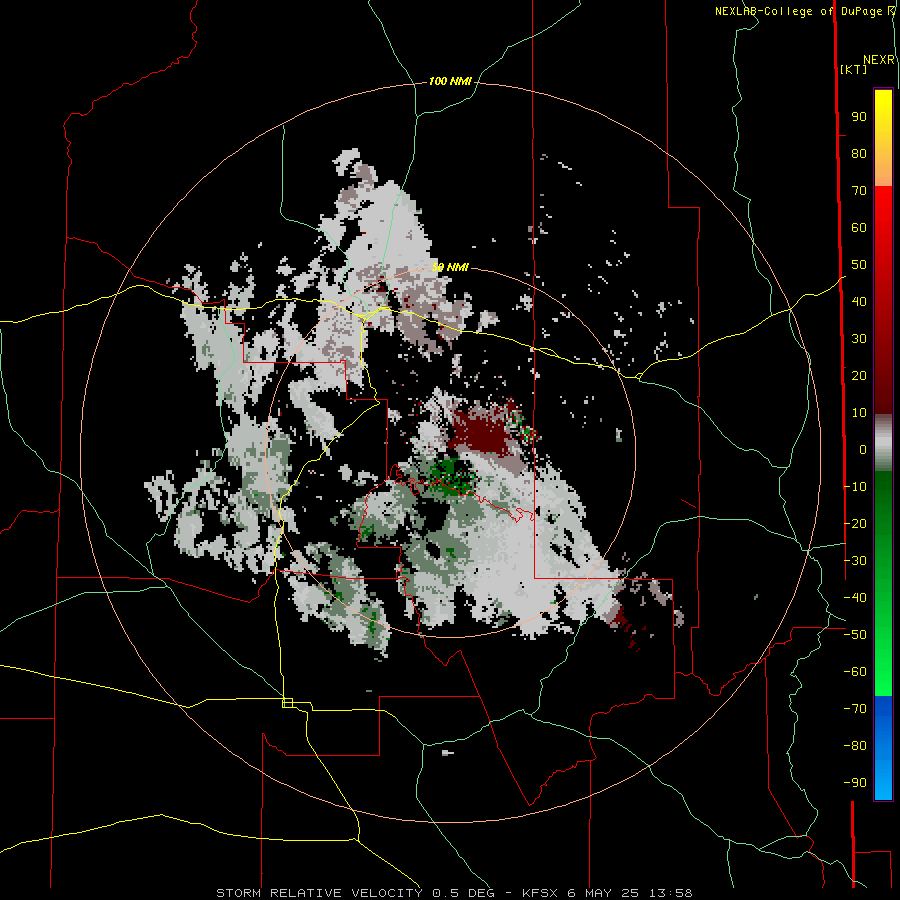Click the 50 value on velocity scale
Viewport: 900px width, 900px height.
click(859, 265)
